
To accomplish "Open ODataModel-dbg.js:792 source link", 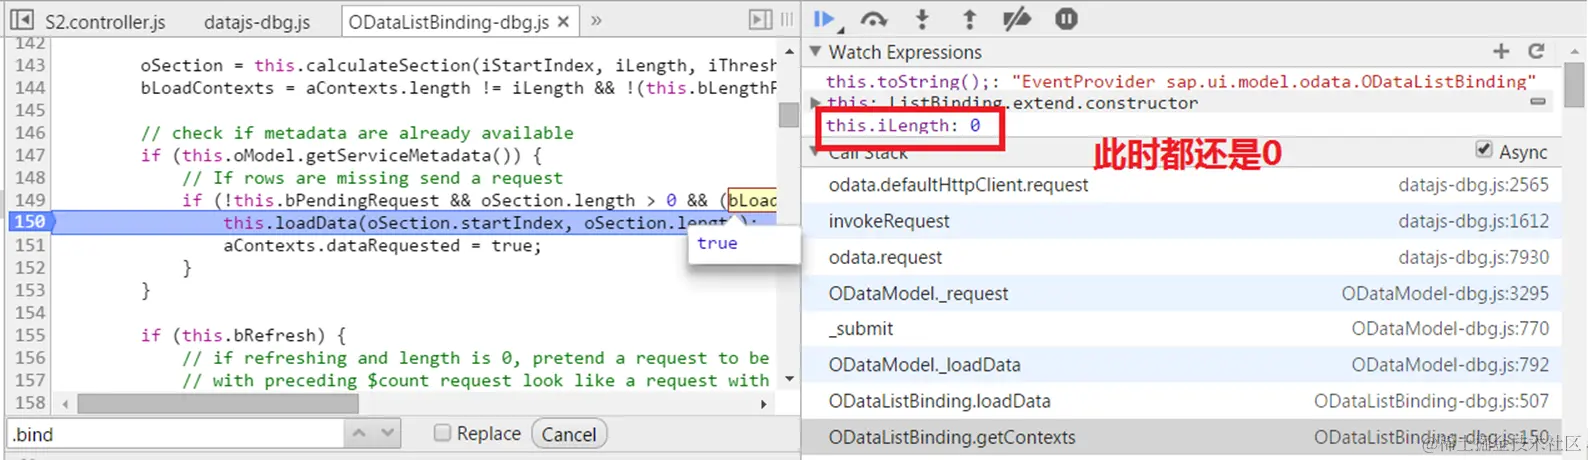I will click(1450, 365).
